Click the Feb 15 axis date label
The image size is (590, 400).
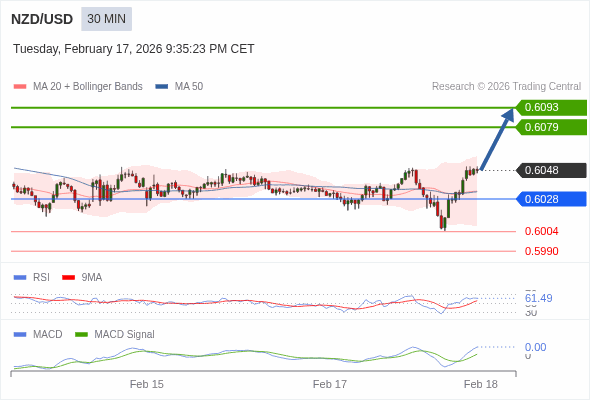pyautogui.click(x=147, y=384)
